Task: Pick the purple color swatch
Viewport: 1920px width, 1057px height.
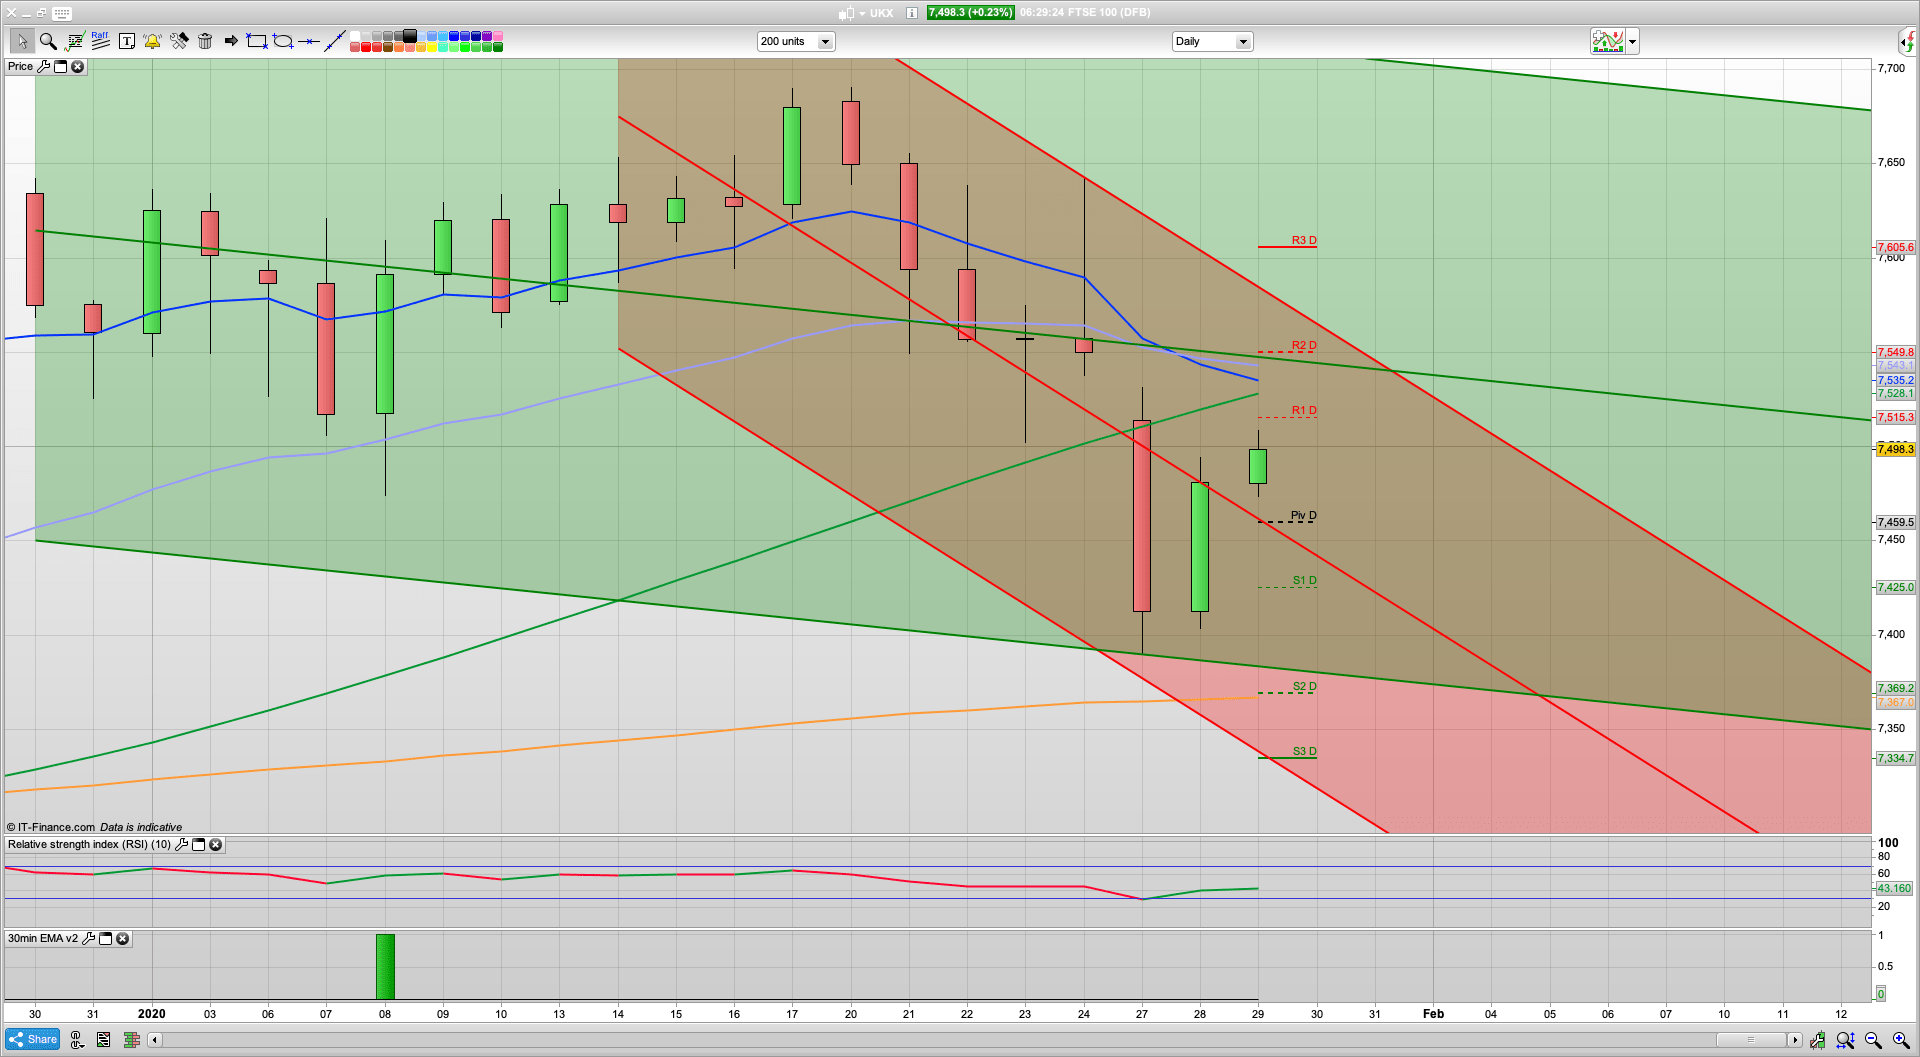Action: [487, 36]
